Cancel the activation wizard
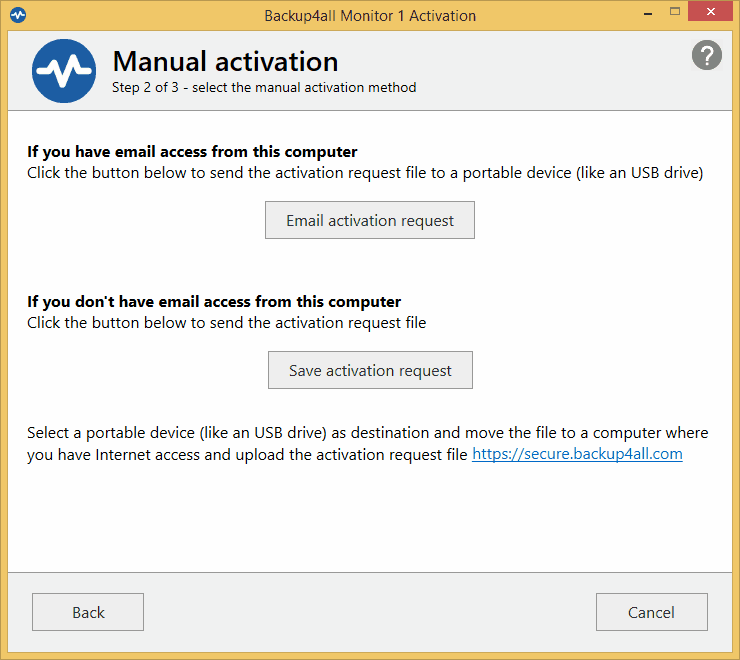The image size is (740, 660). (651, 612)
